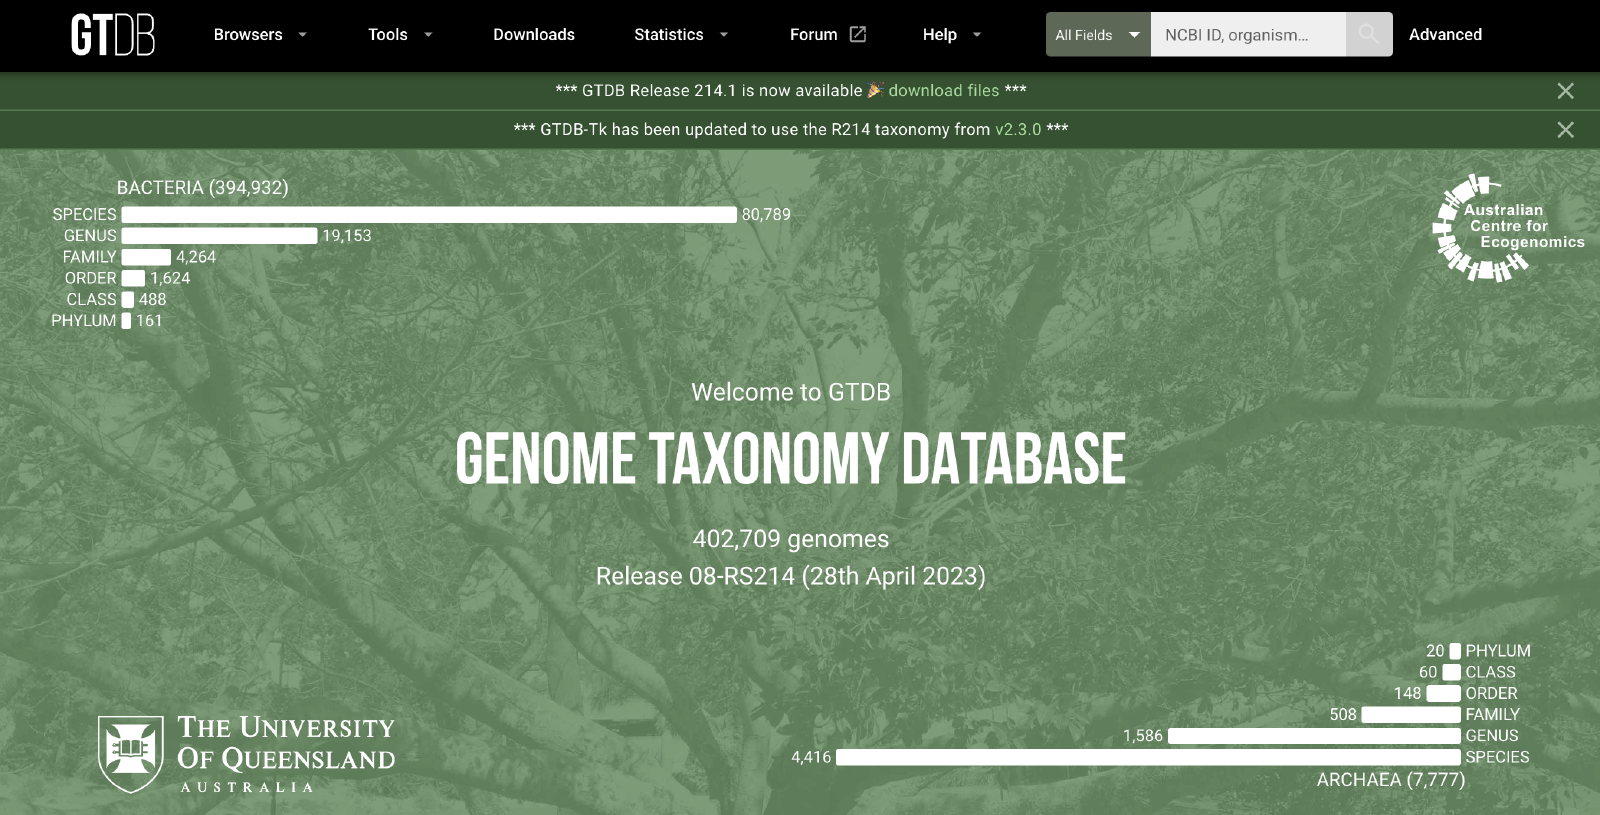Screen dimensions: 1600x815
Task: Close the GTDB-Tk update notification
Action: (1565, 130)
